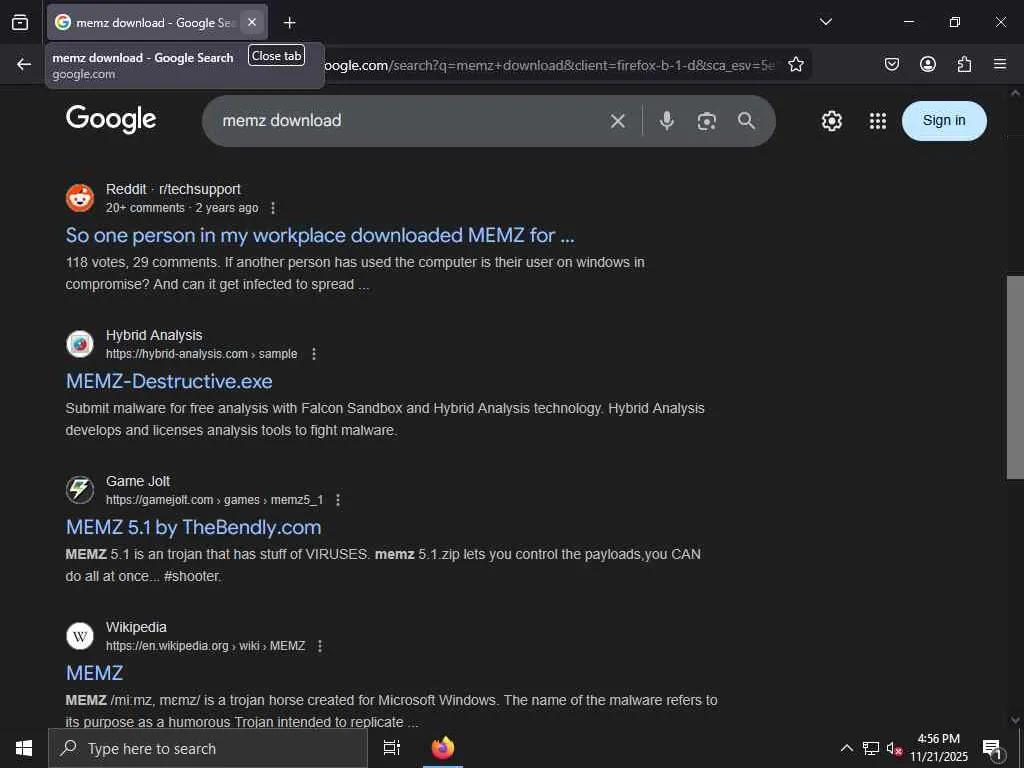Click the Close tab tooltip button
1024x768 pixels.
(276, 56)
